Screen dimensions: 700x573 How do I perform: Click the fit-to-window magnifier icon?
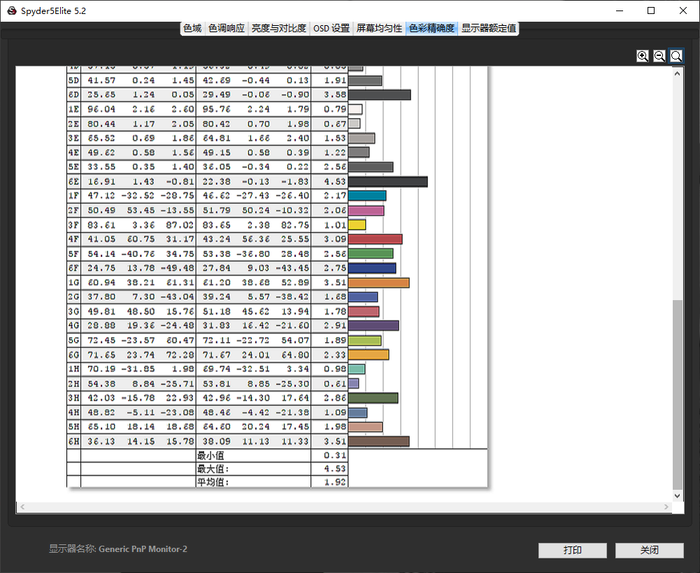677,56
